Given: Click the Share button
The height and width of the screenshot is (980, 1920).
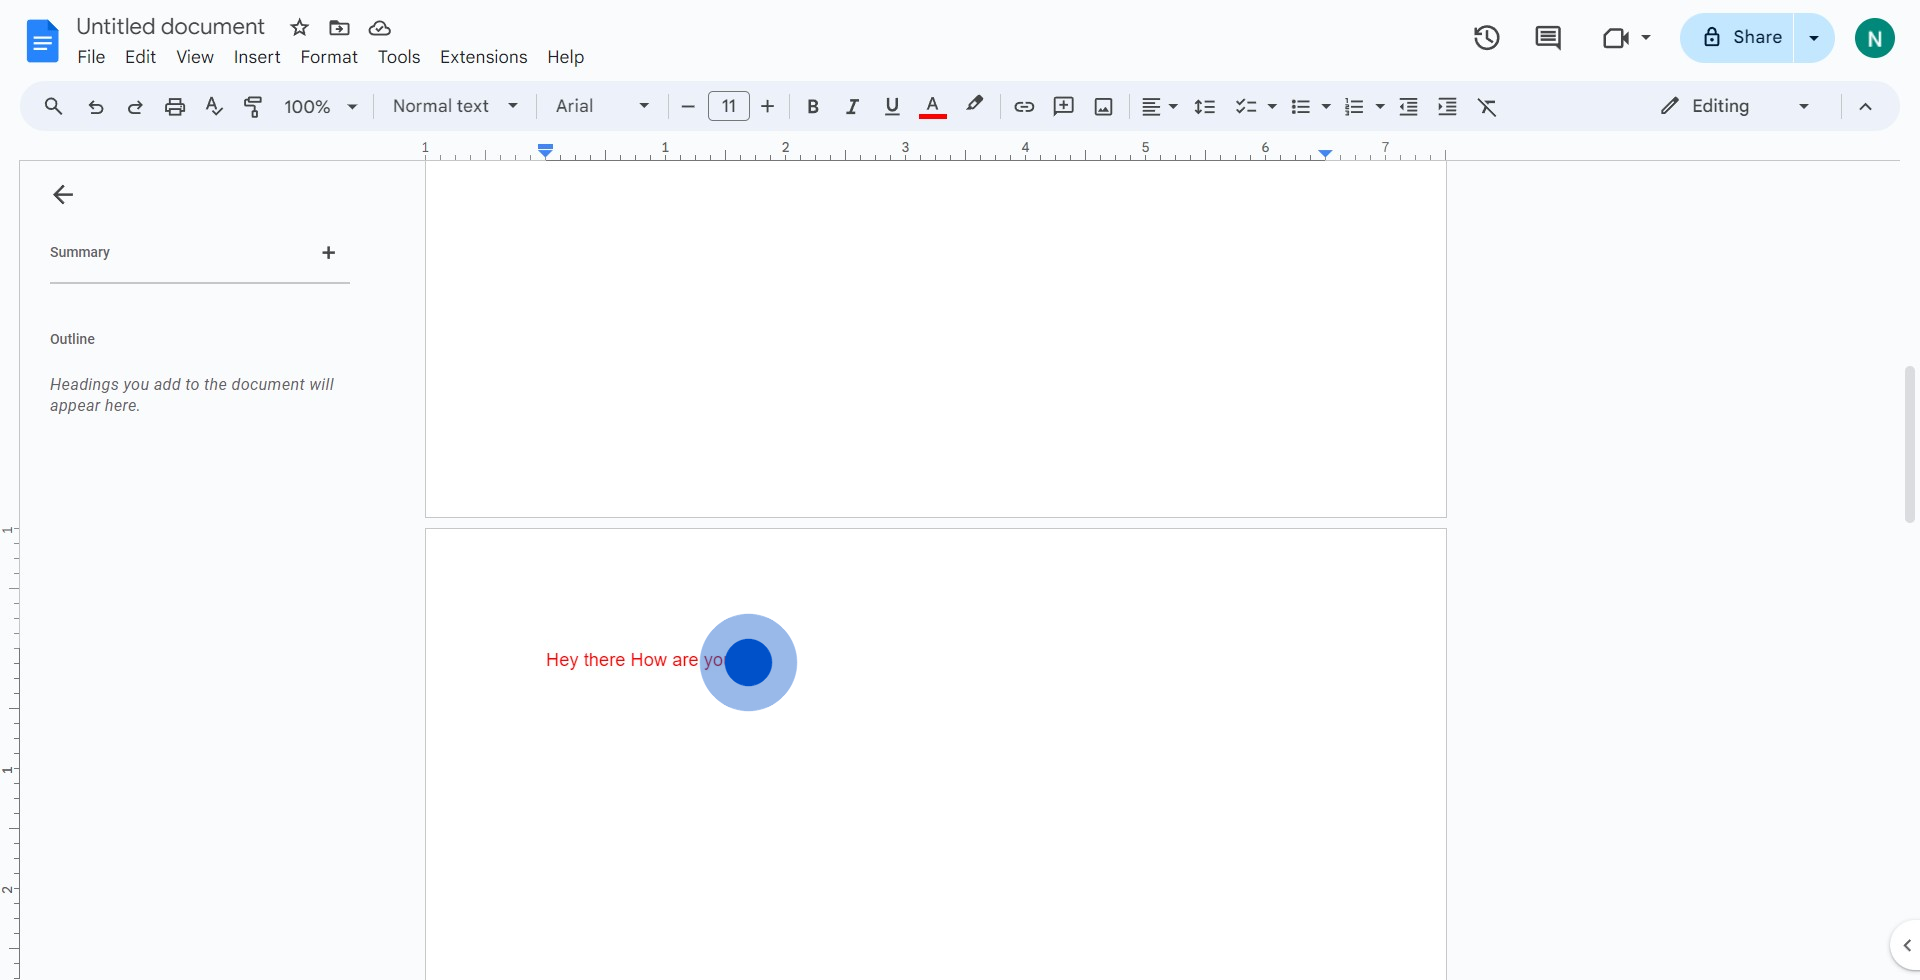Looking at the screenshot, I should click(x=1738, y=38).
